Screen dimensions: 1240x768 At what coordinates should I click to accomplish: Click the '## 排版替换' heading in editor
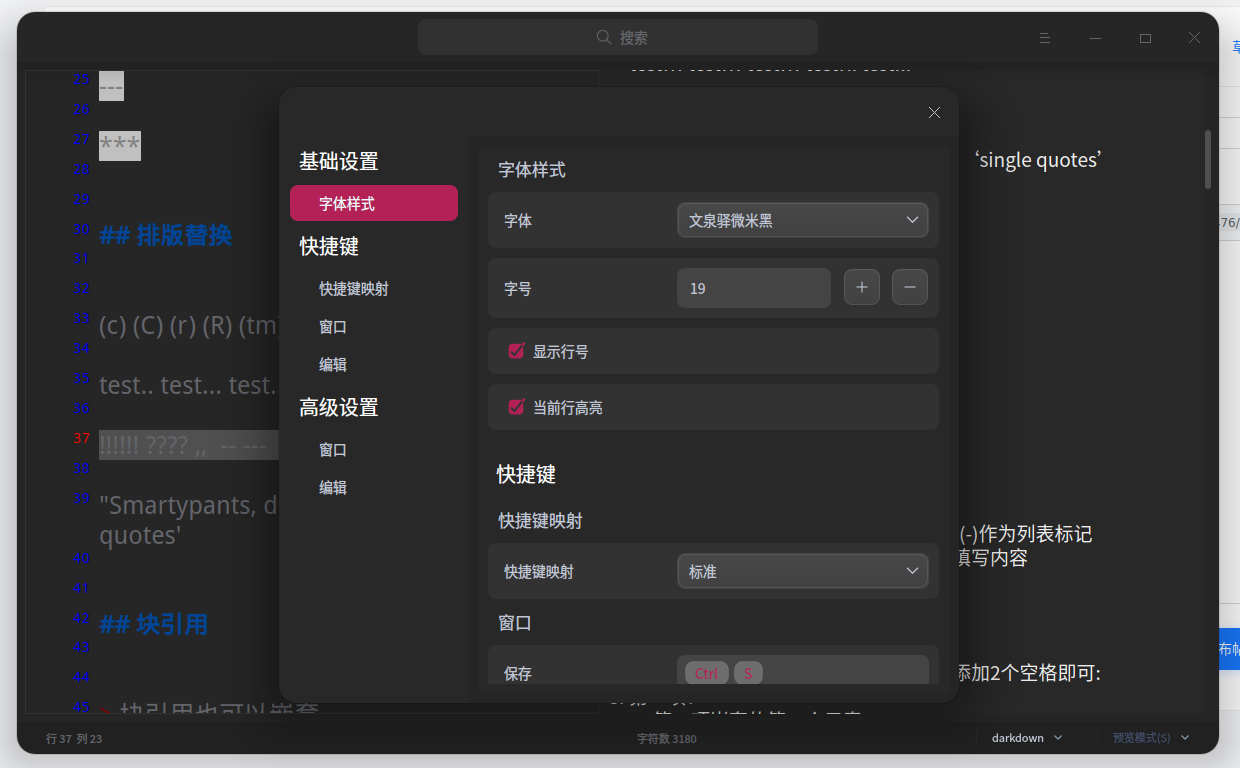[x=166, y=235]
